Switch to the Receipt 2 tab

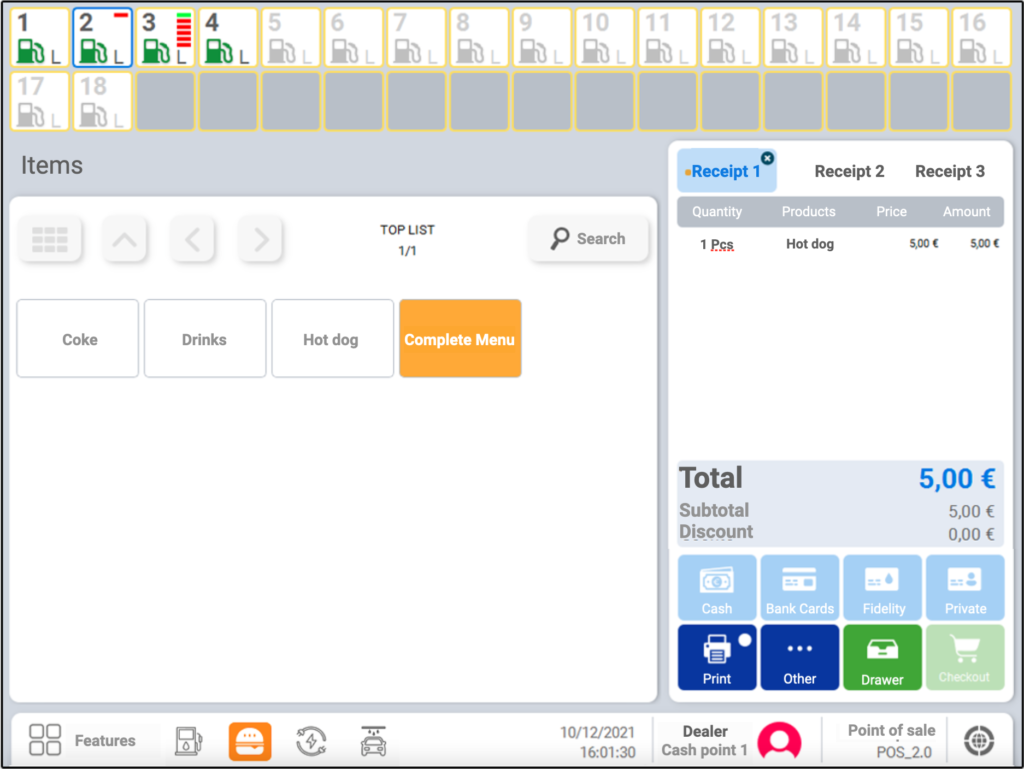pyautogui.click(x=849, y=171)
